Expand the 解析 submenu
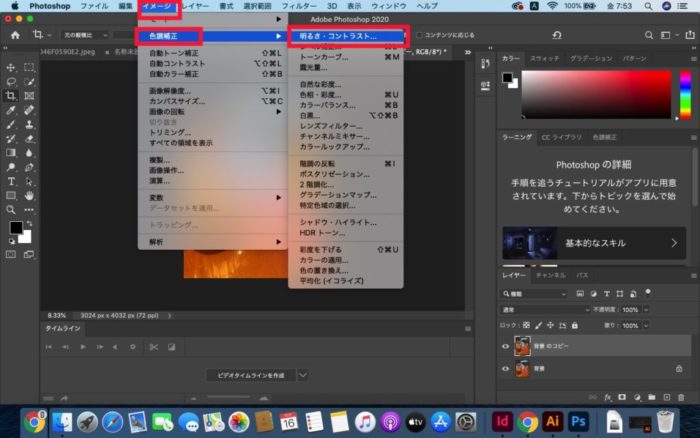 (213, 242)
